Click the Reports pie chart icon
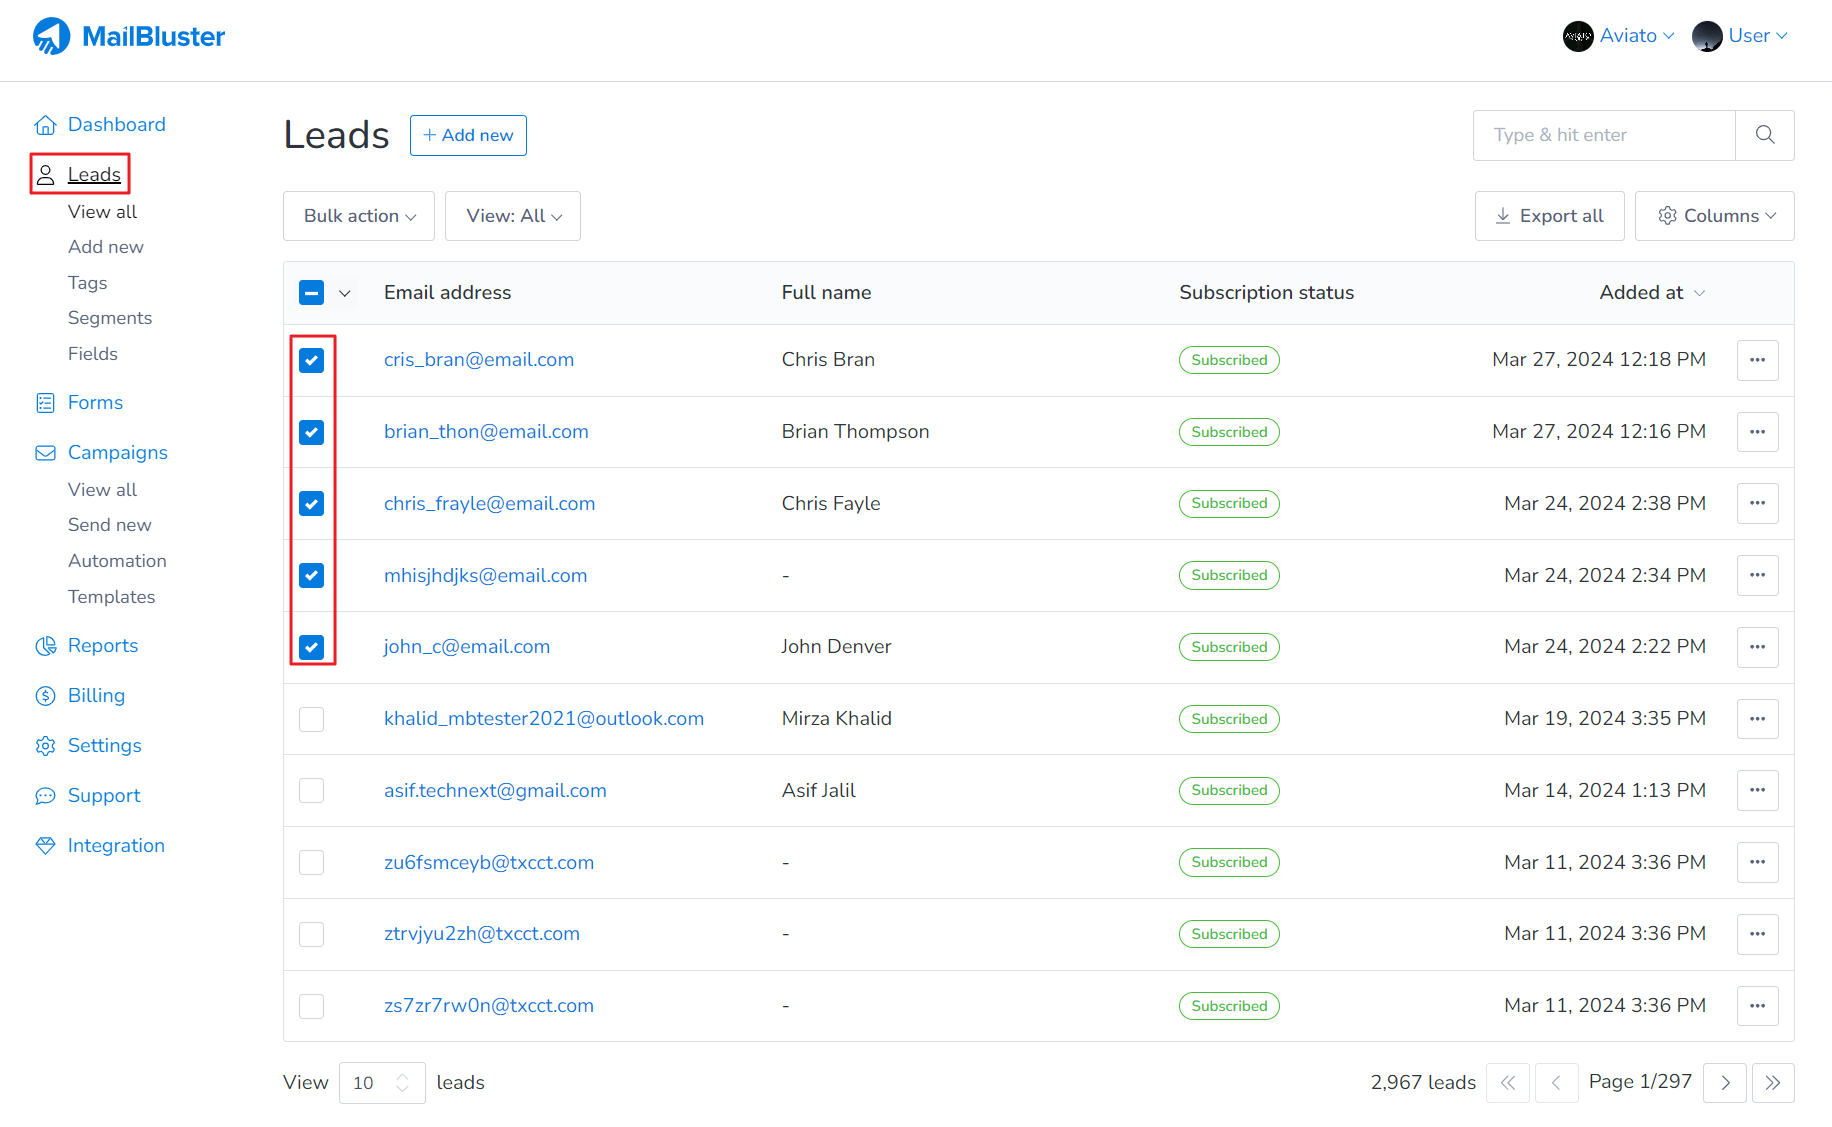This screenshot has width=1832, height=1127. pyautogui.click(x=45, y=646)
